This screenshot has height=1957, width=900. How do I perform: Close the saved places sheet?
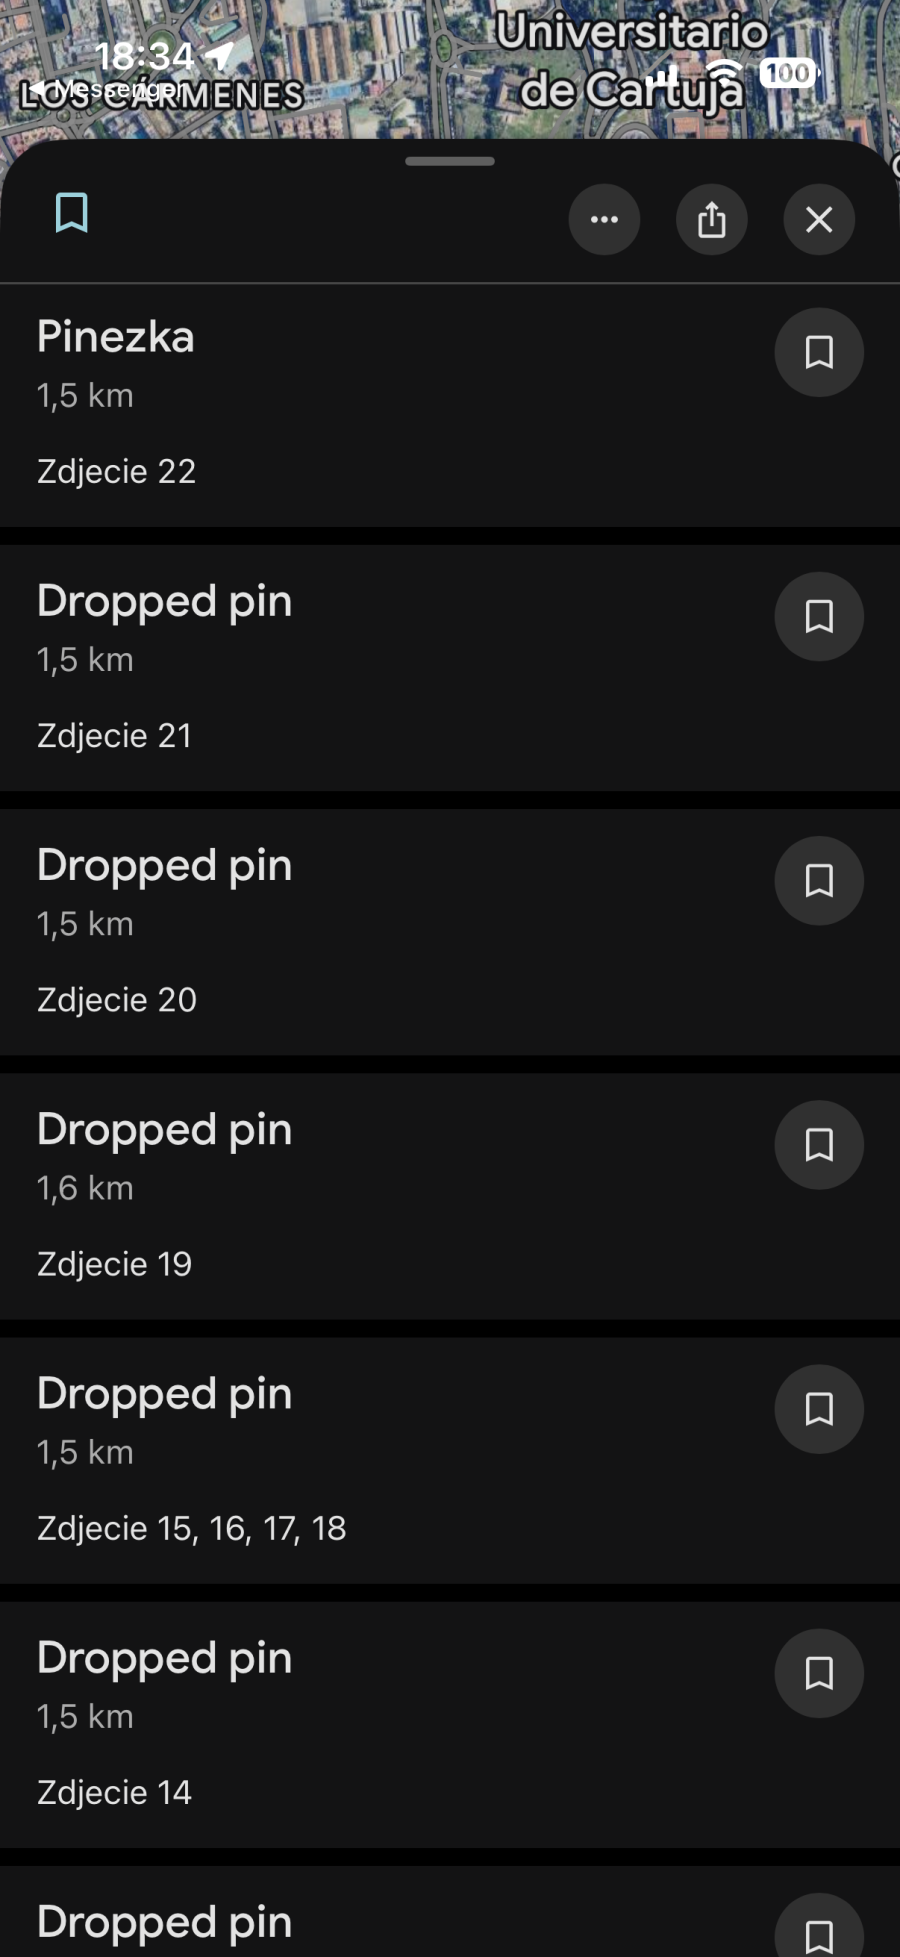(818, 219)
